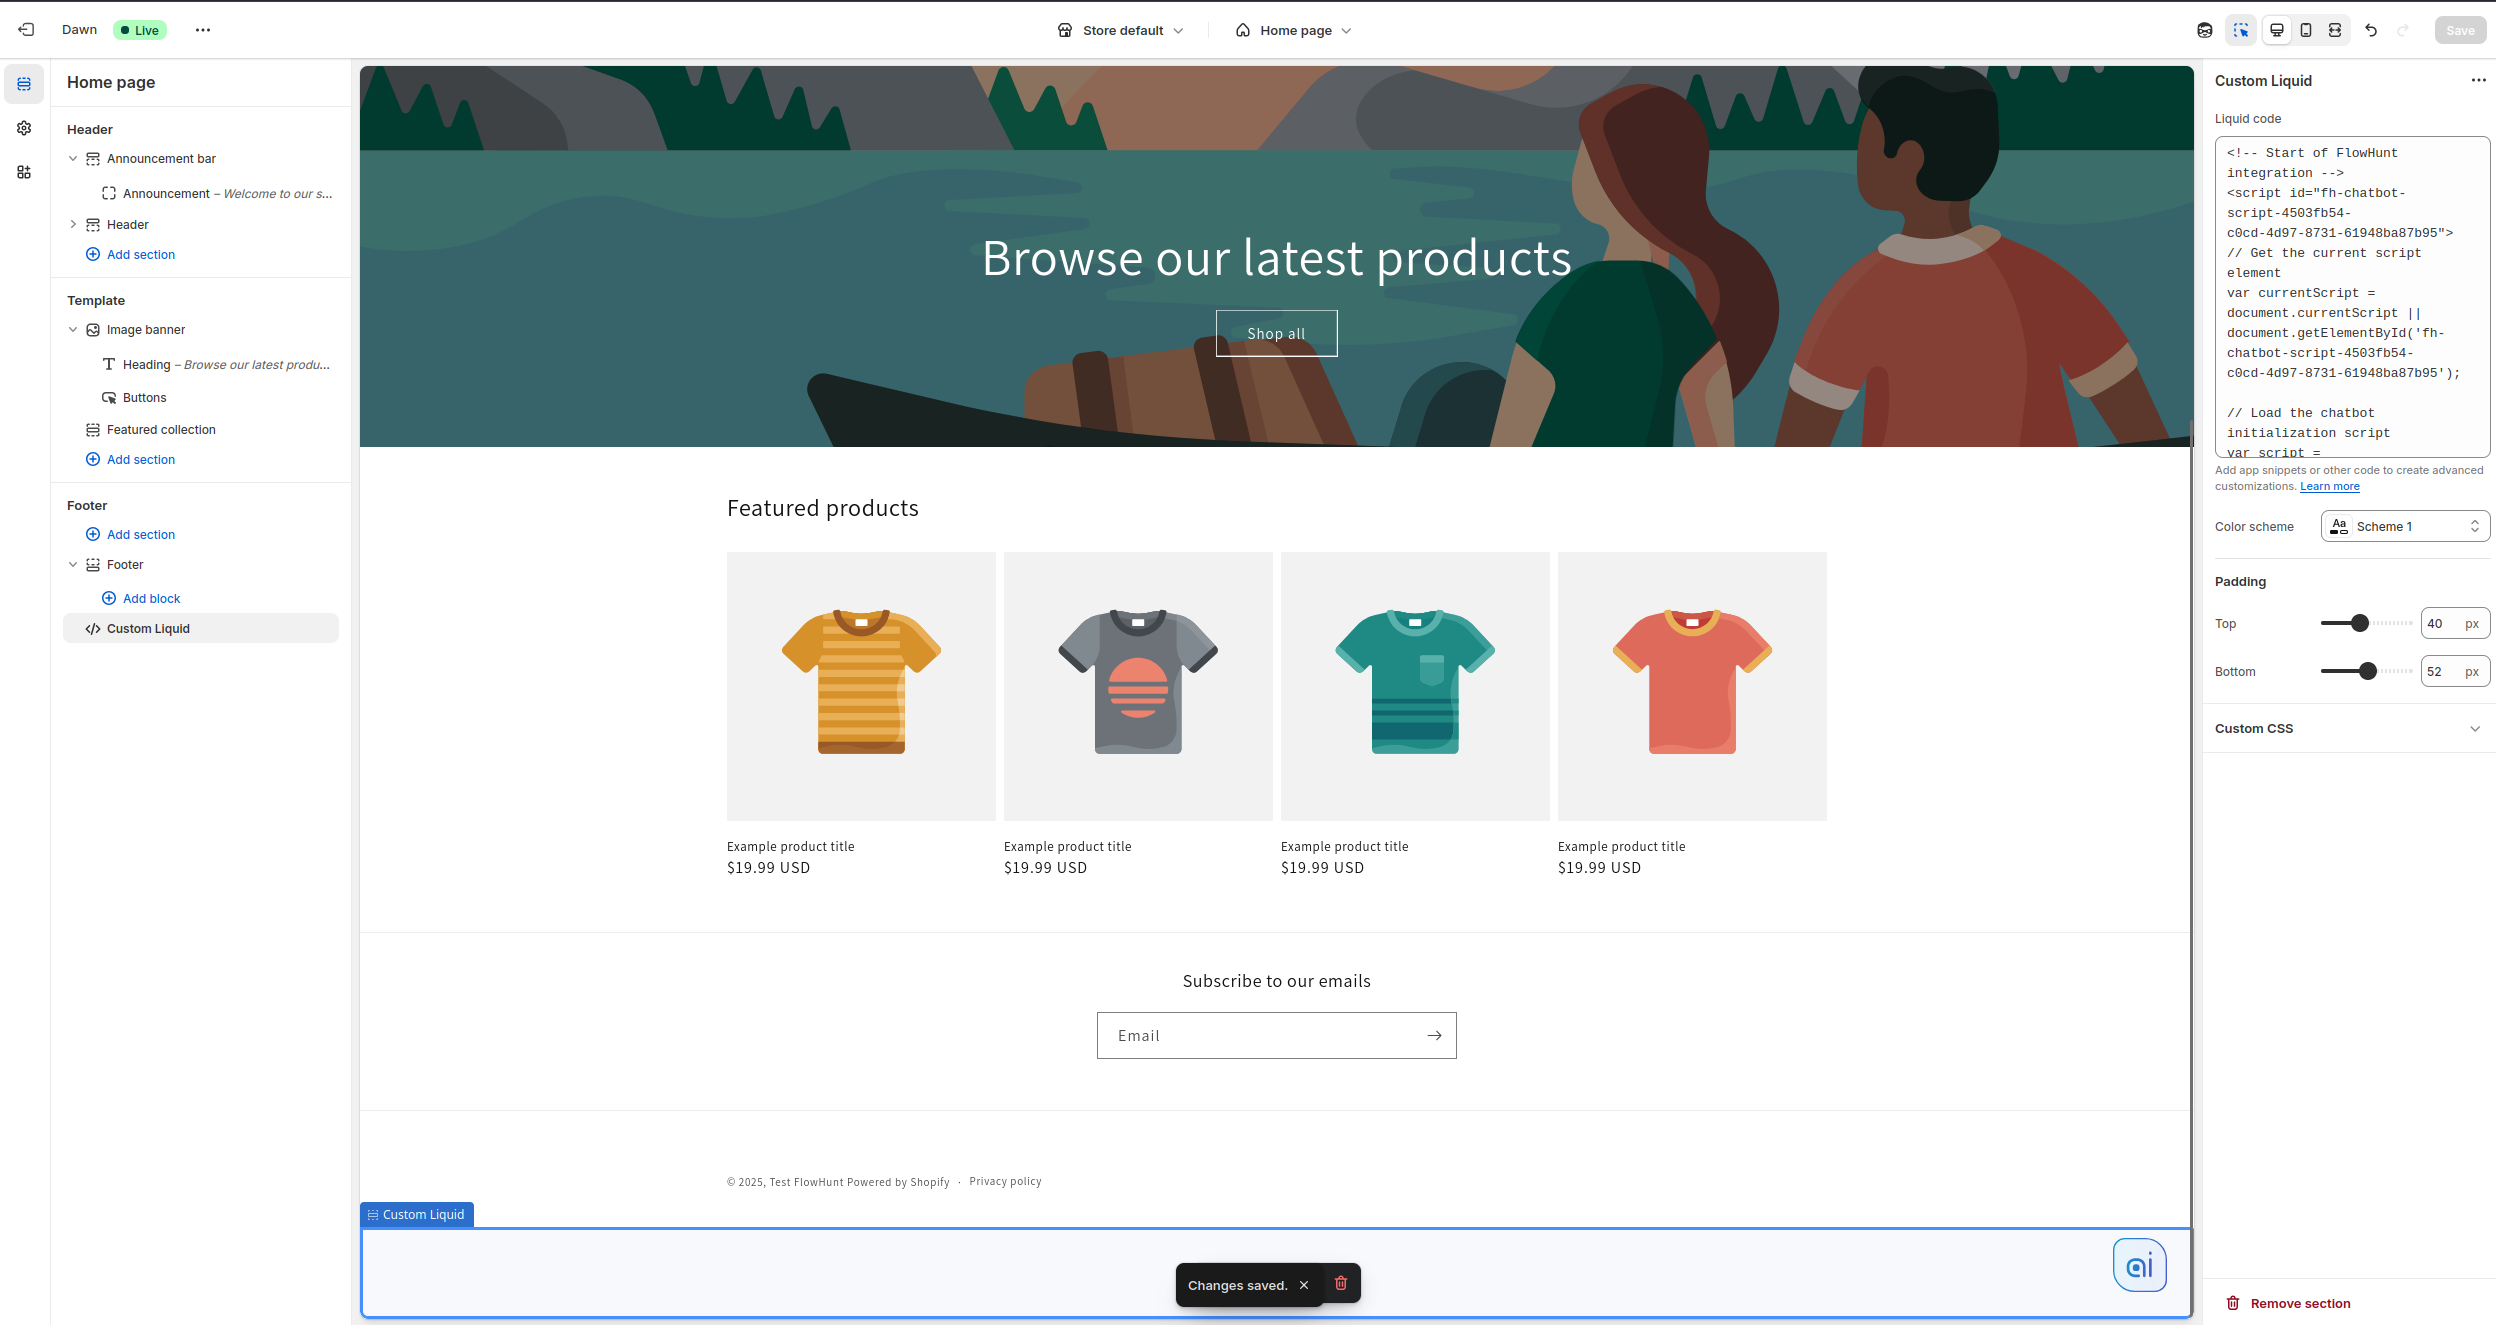The image size is (2496, 1325).
Task: Open the Store default menu
Action: point(1121,30)
